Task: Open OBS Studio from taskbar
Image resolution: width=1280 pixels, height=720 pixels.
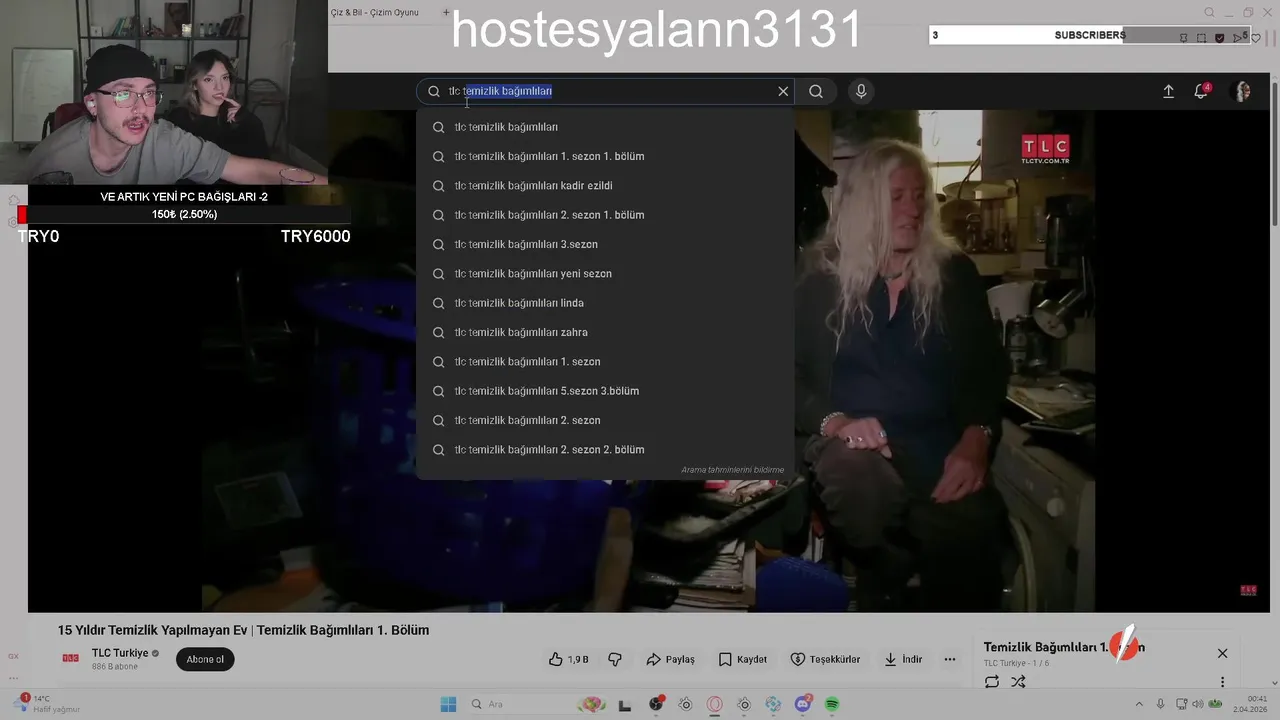Action: (656, 704)
